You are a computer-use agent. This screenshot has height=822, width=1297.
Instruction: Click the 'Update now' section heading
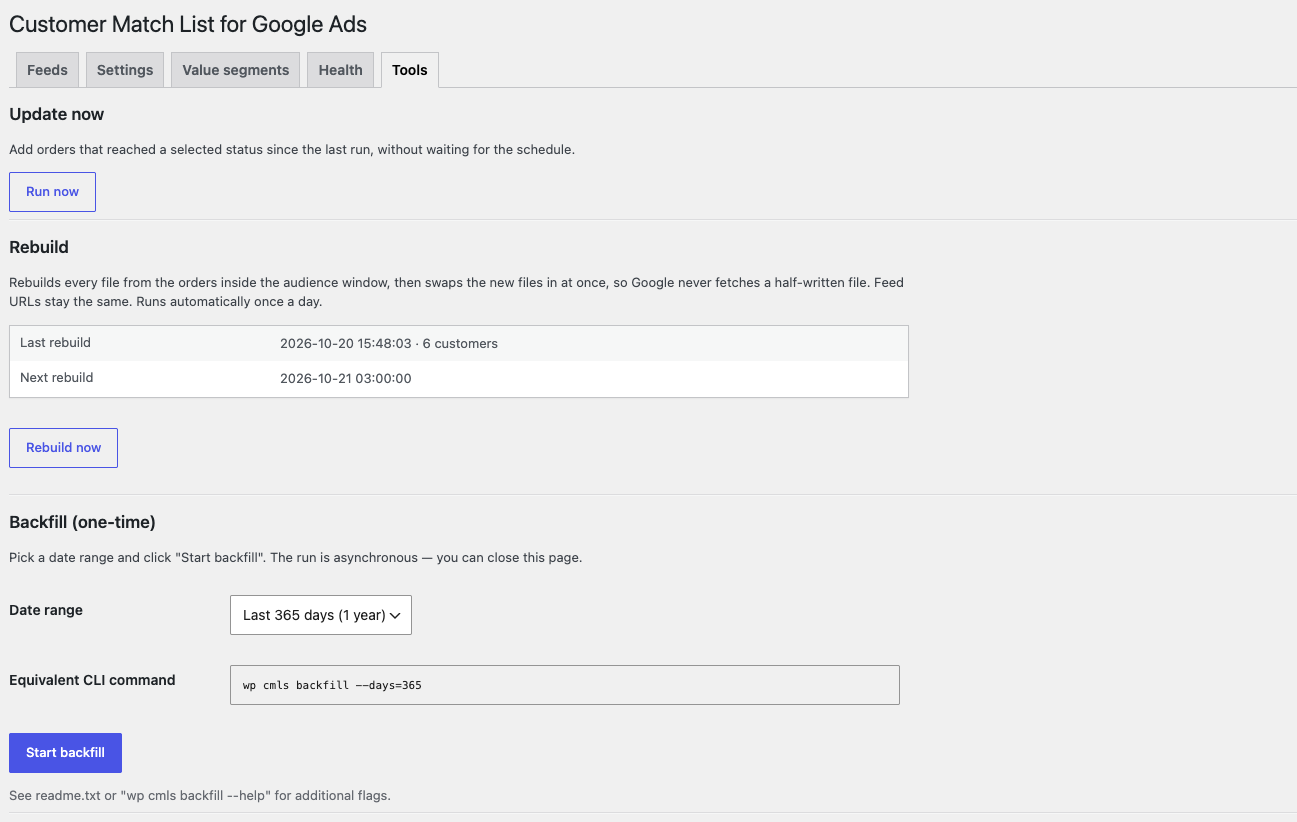point(57,114)
